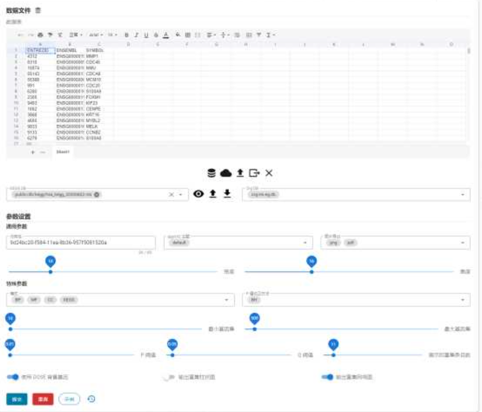This screenshot has height=412, width=482.
Task: Turn off the rightmost switch in the bottom row
Action: pos(327,377)
